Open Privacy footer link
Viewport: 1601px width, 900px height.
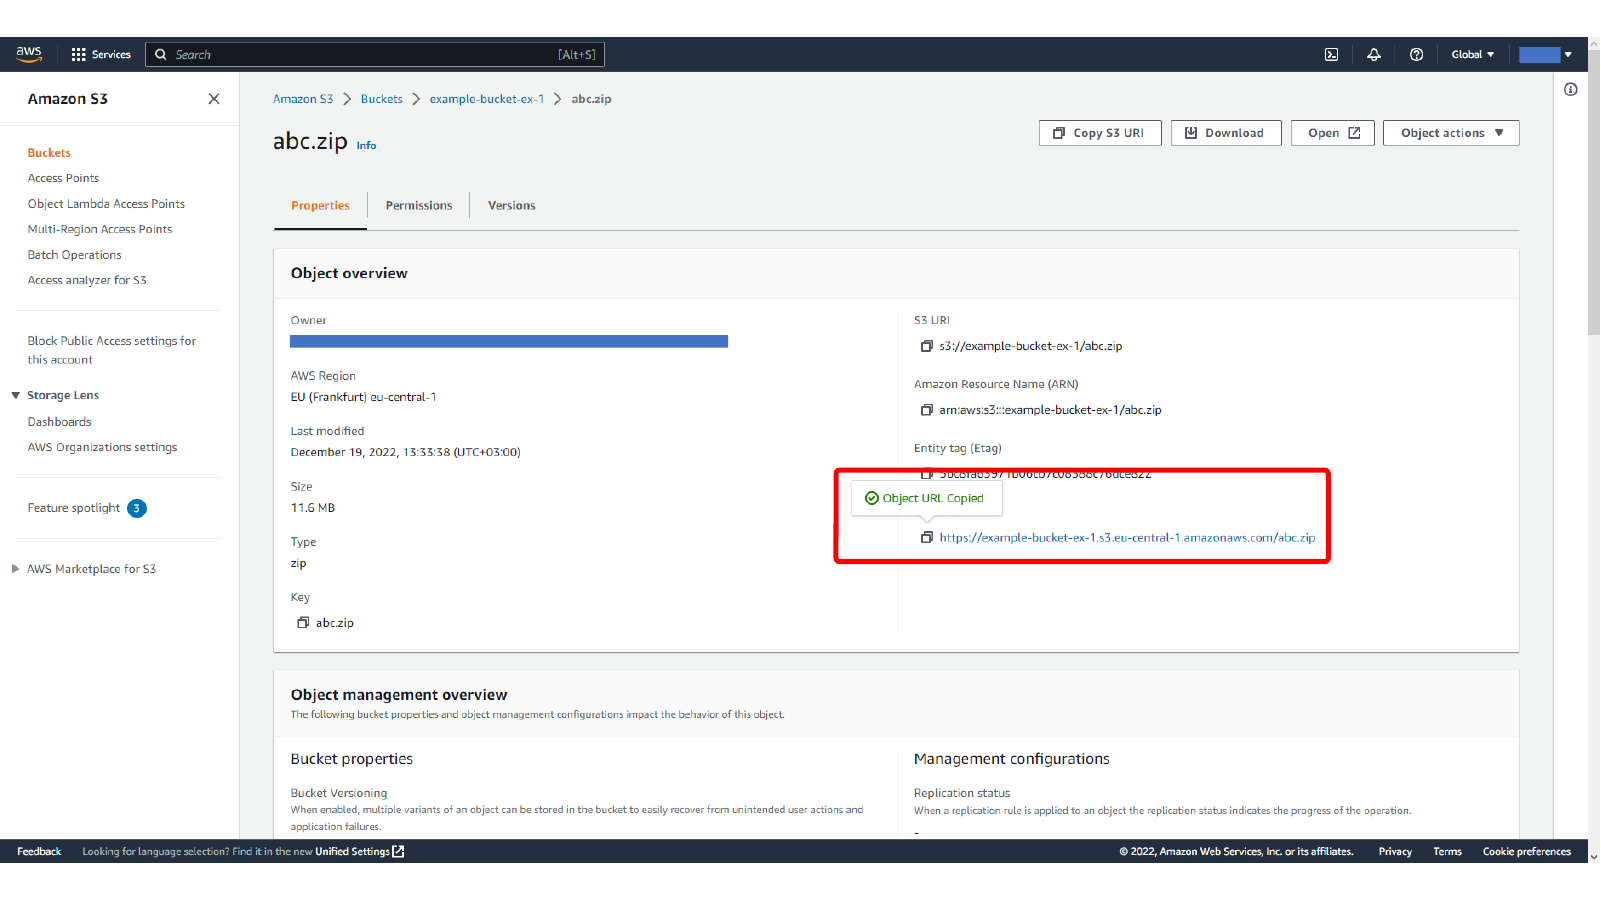[1395, 852]
